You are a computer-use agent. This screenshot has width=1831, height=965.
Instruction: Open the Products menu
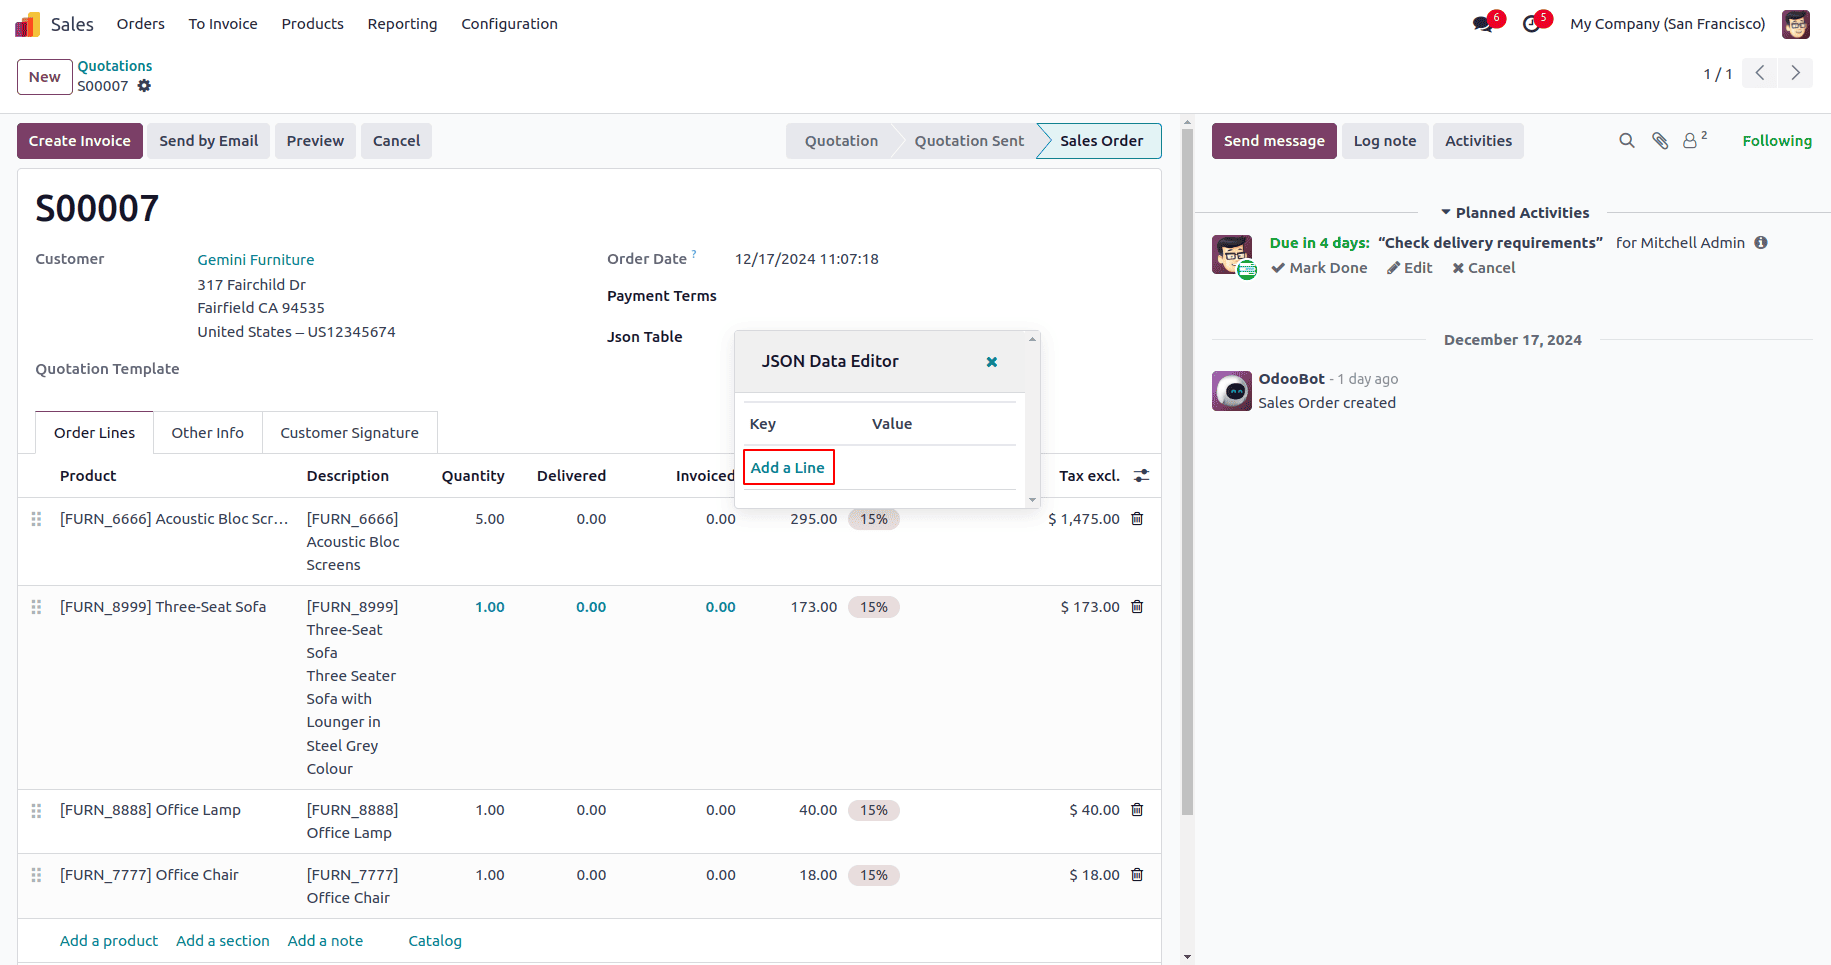tap(313, 24)
